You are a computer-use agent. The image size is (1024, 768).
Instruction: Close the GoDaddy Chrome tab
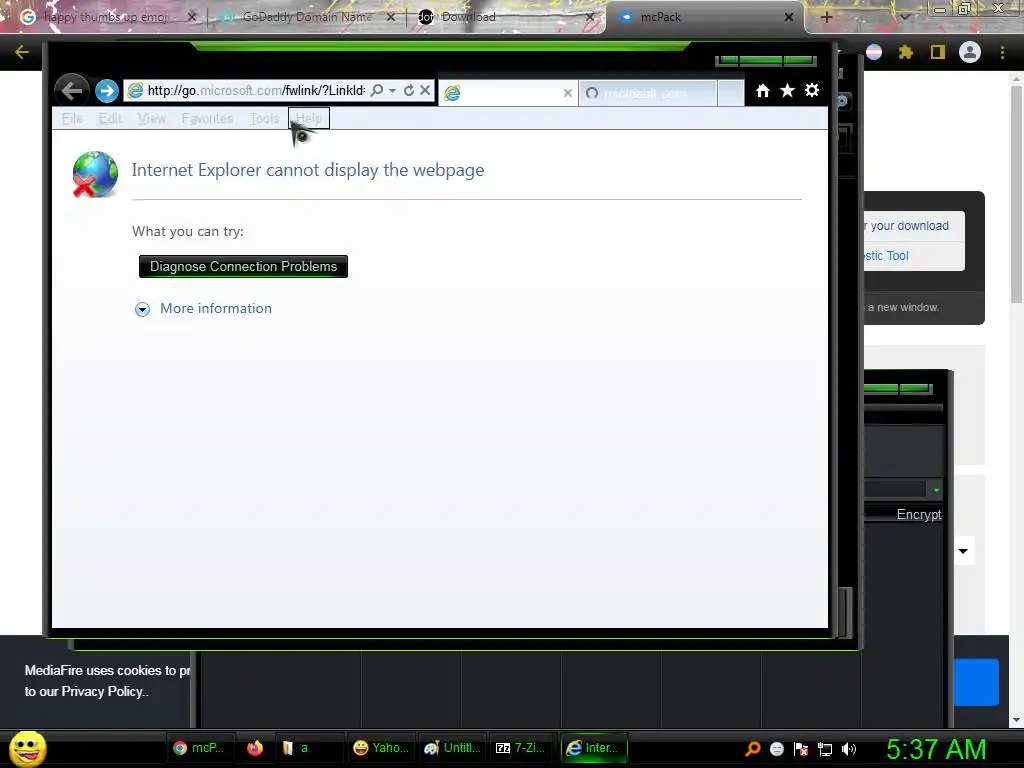click(391, 17)
